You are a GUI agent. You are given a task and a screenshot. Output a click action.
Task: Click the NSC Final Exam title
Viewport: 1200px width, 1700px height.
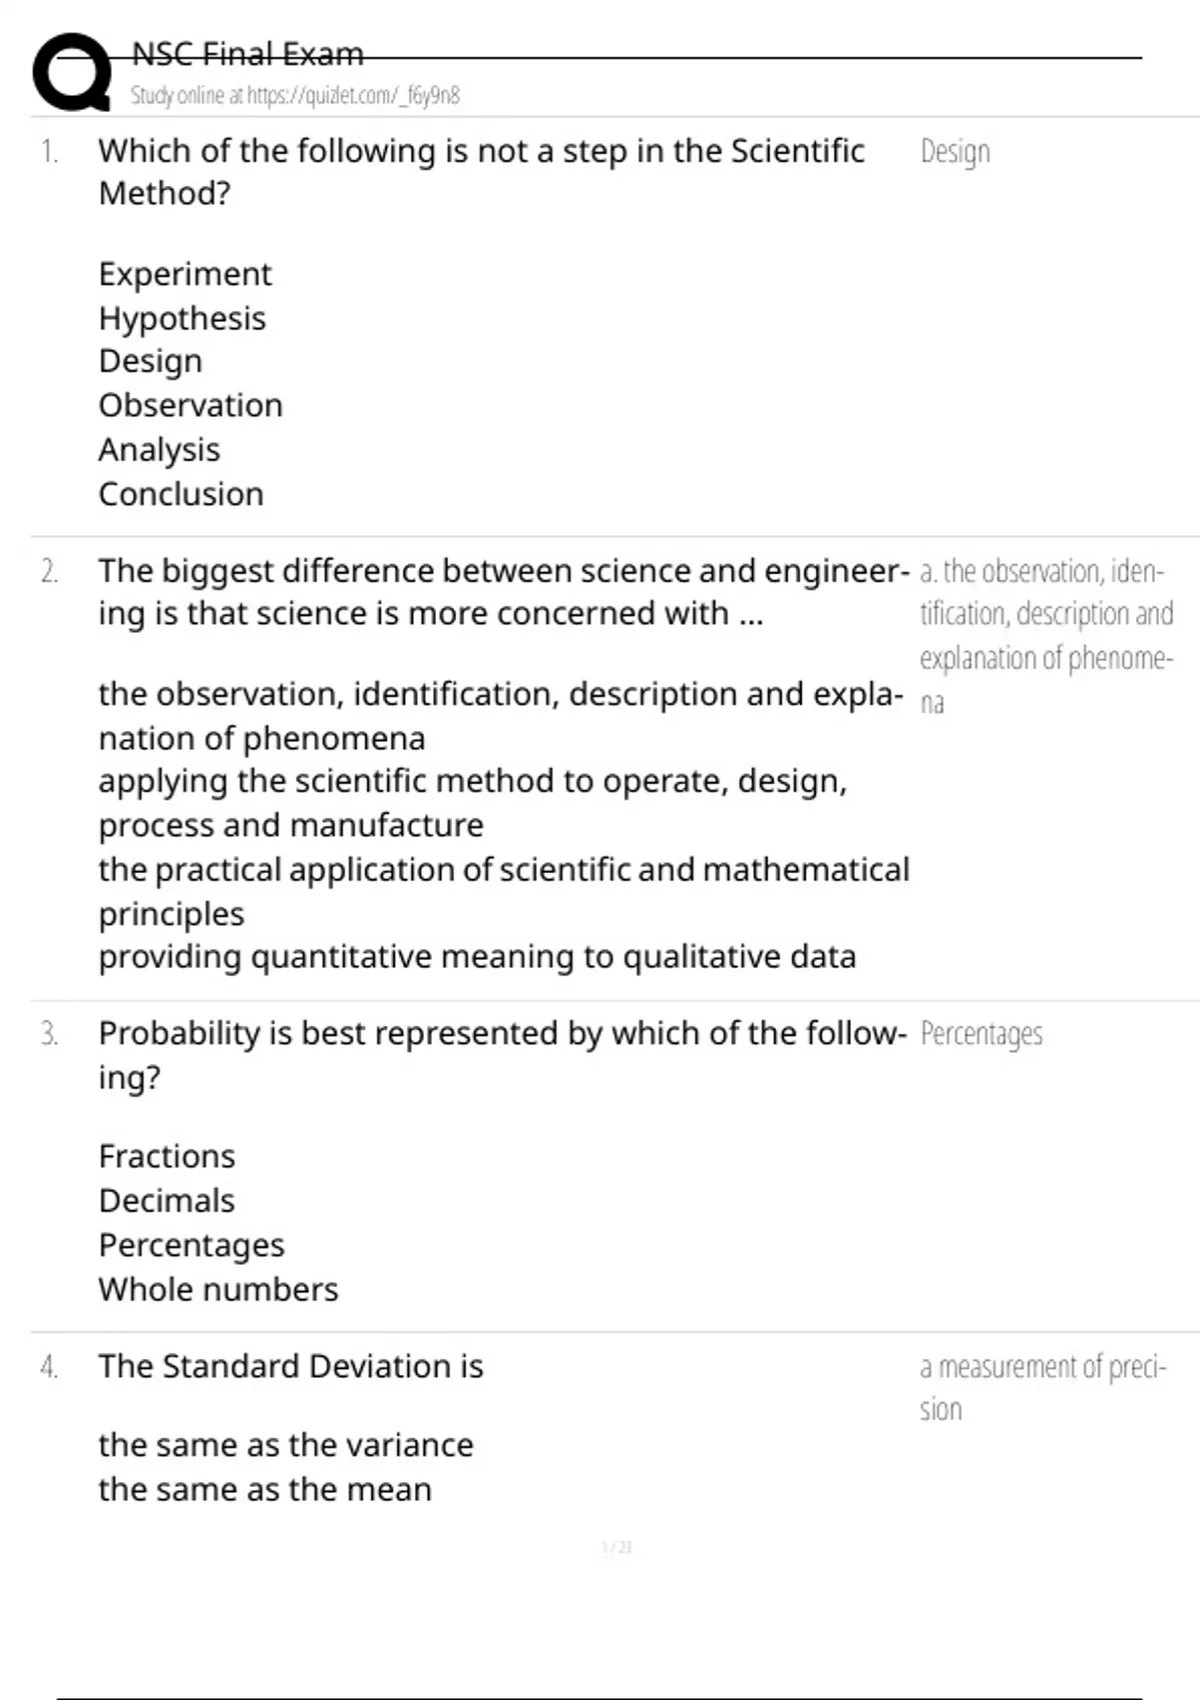(247, 54)
